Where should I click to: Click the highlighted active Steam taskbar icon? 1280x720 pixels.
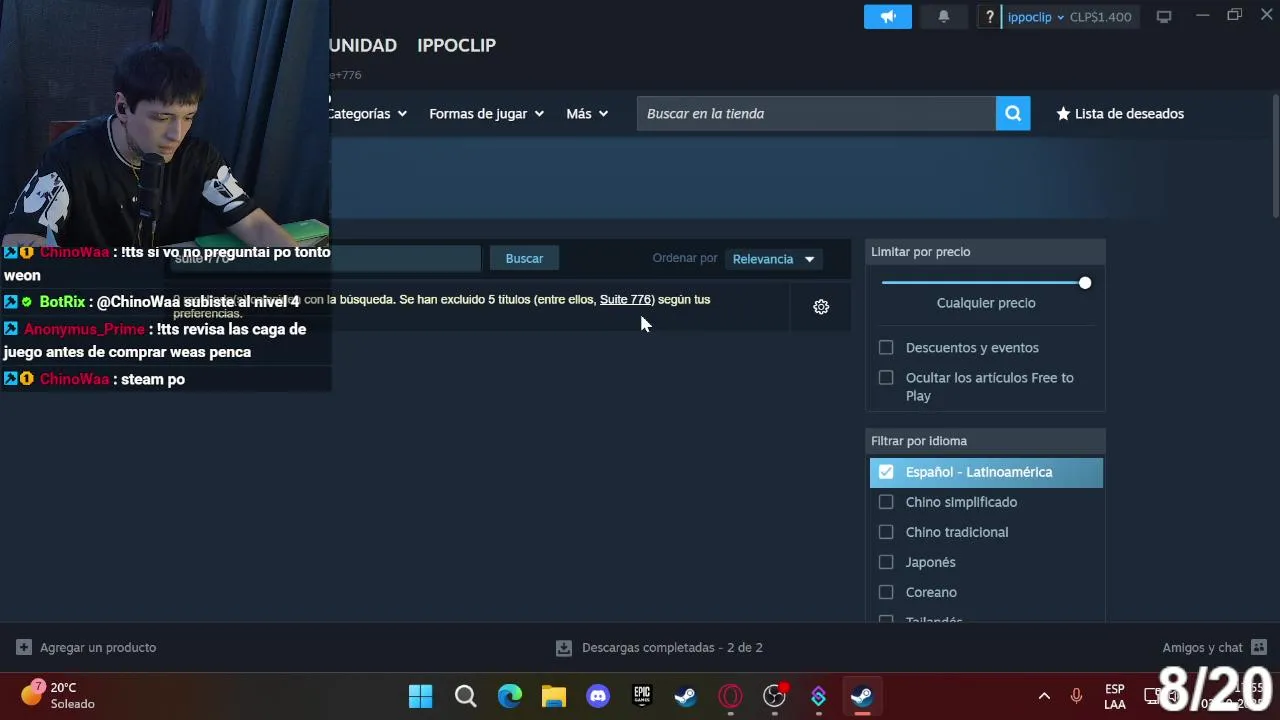pos(862,696)
